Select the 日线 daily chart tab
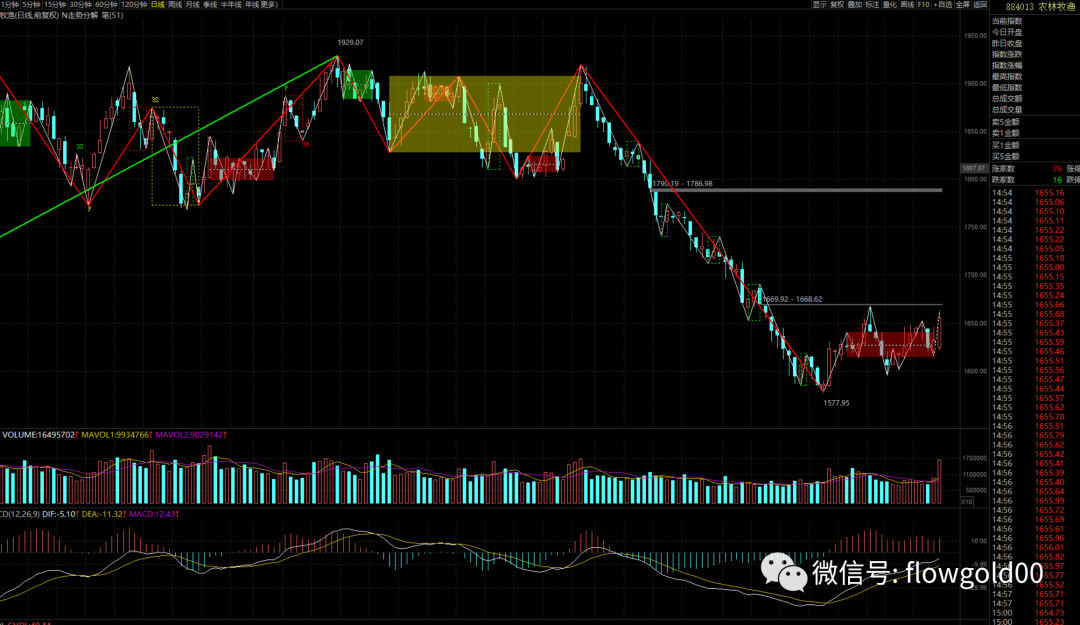 point(158,5)
